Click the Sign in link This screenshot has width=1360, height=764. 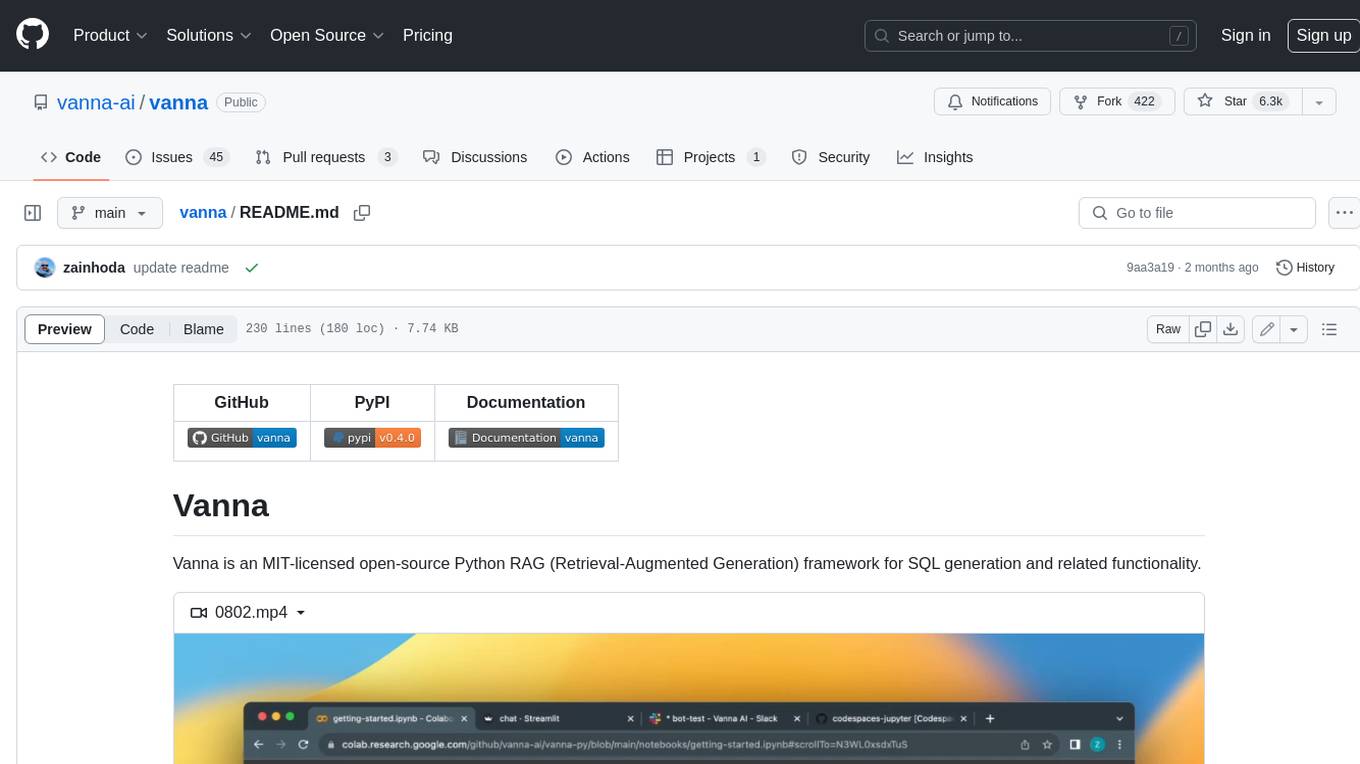pyautogui.click(x=1245, y=35)
